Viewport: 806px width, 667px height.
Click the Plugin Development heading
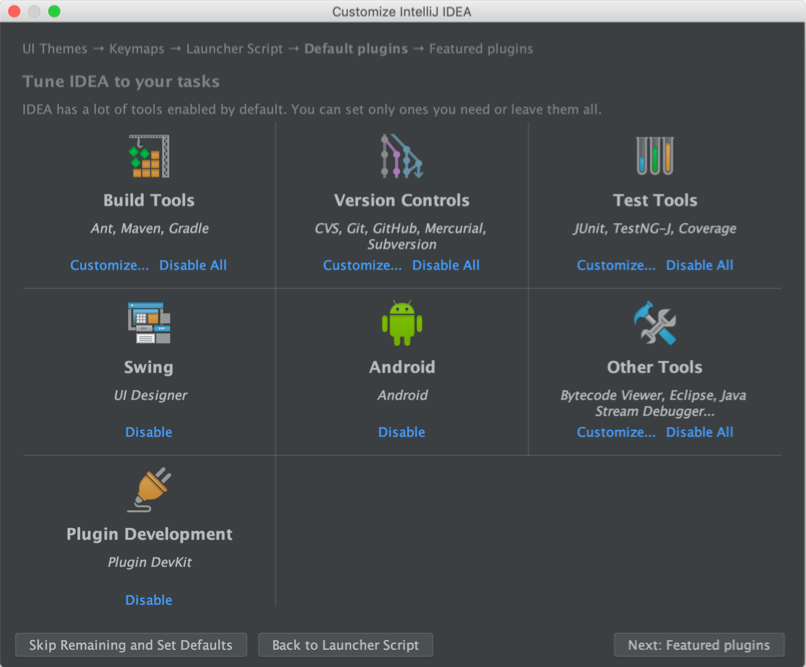[x=149, y=534]
